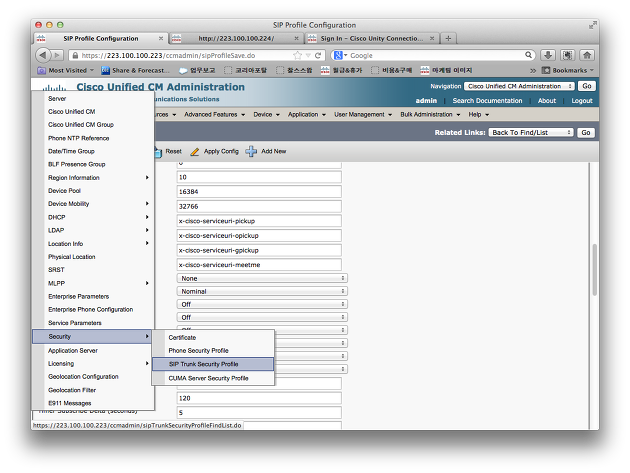Open the Bulk Administration menu
The width and height of the screenshot is (630, 473).
[x=430, y=115]
